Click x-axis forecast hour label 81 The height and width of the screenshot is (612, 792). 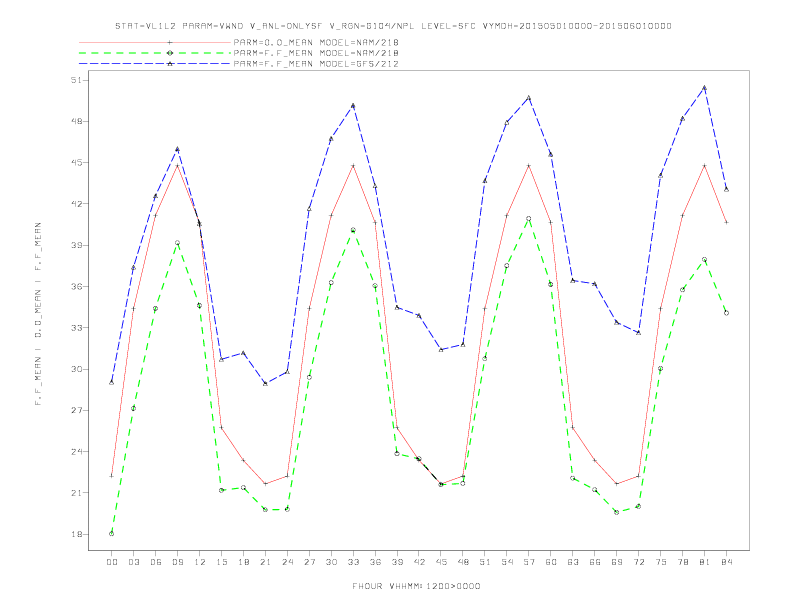coord(705,562)
